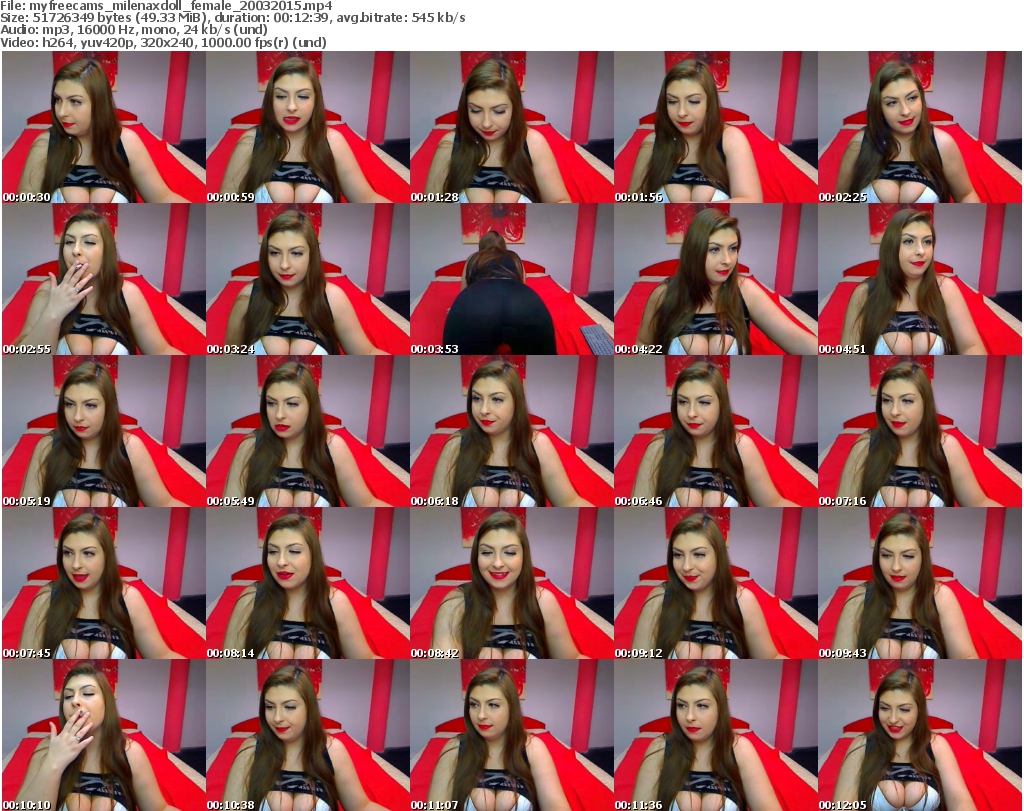Select the thumbnail marked 00:08:14
Screen dimensions: 1024x811
point(308,583)
